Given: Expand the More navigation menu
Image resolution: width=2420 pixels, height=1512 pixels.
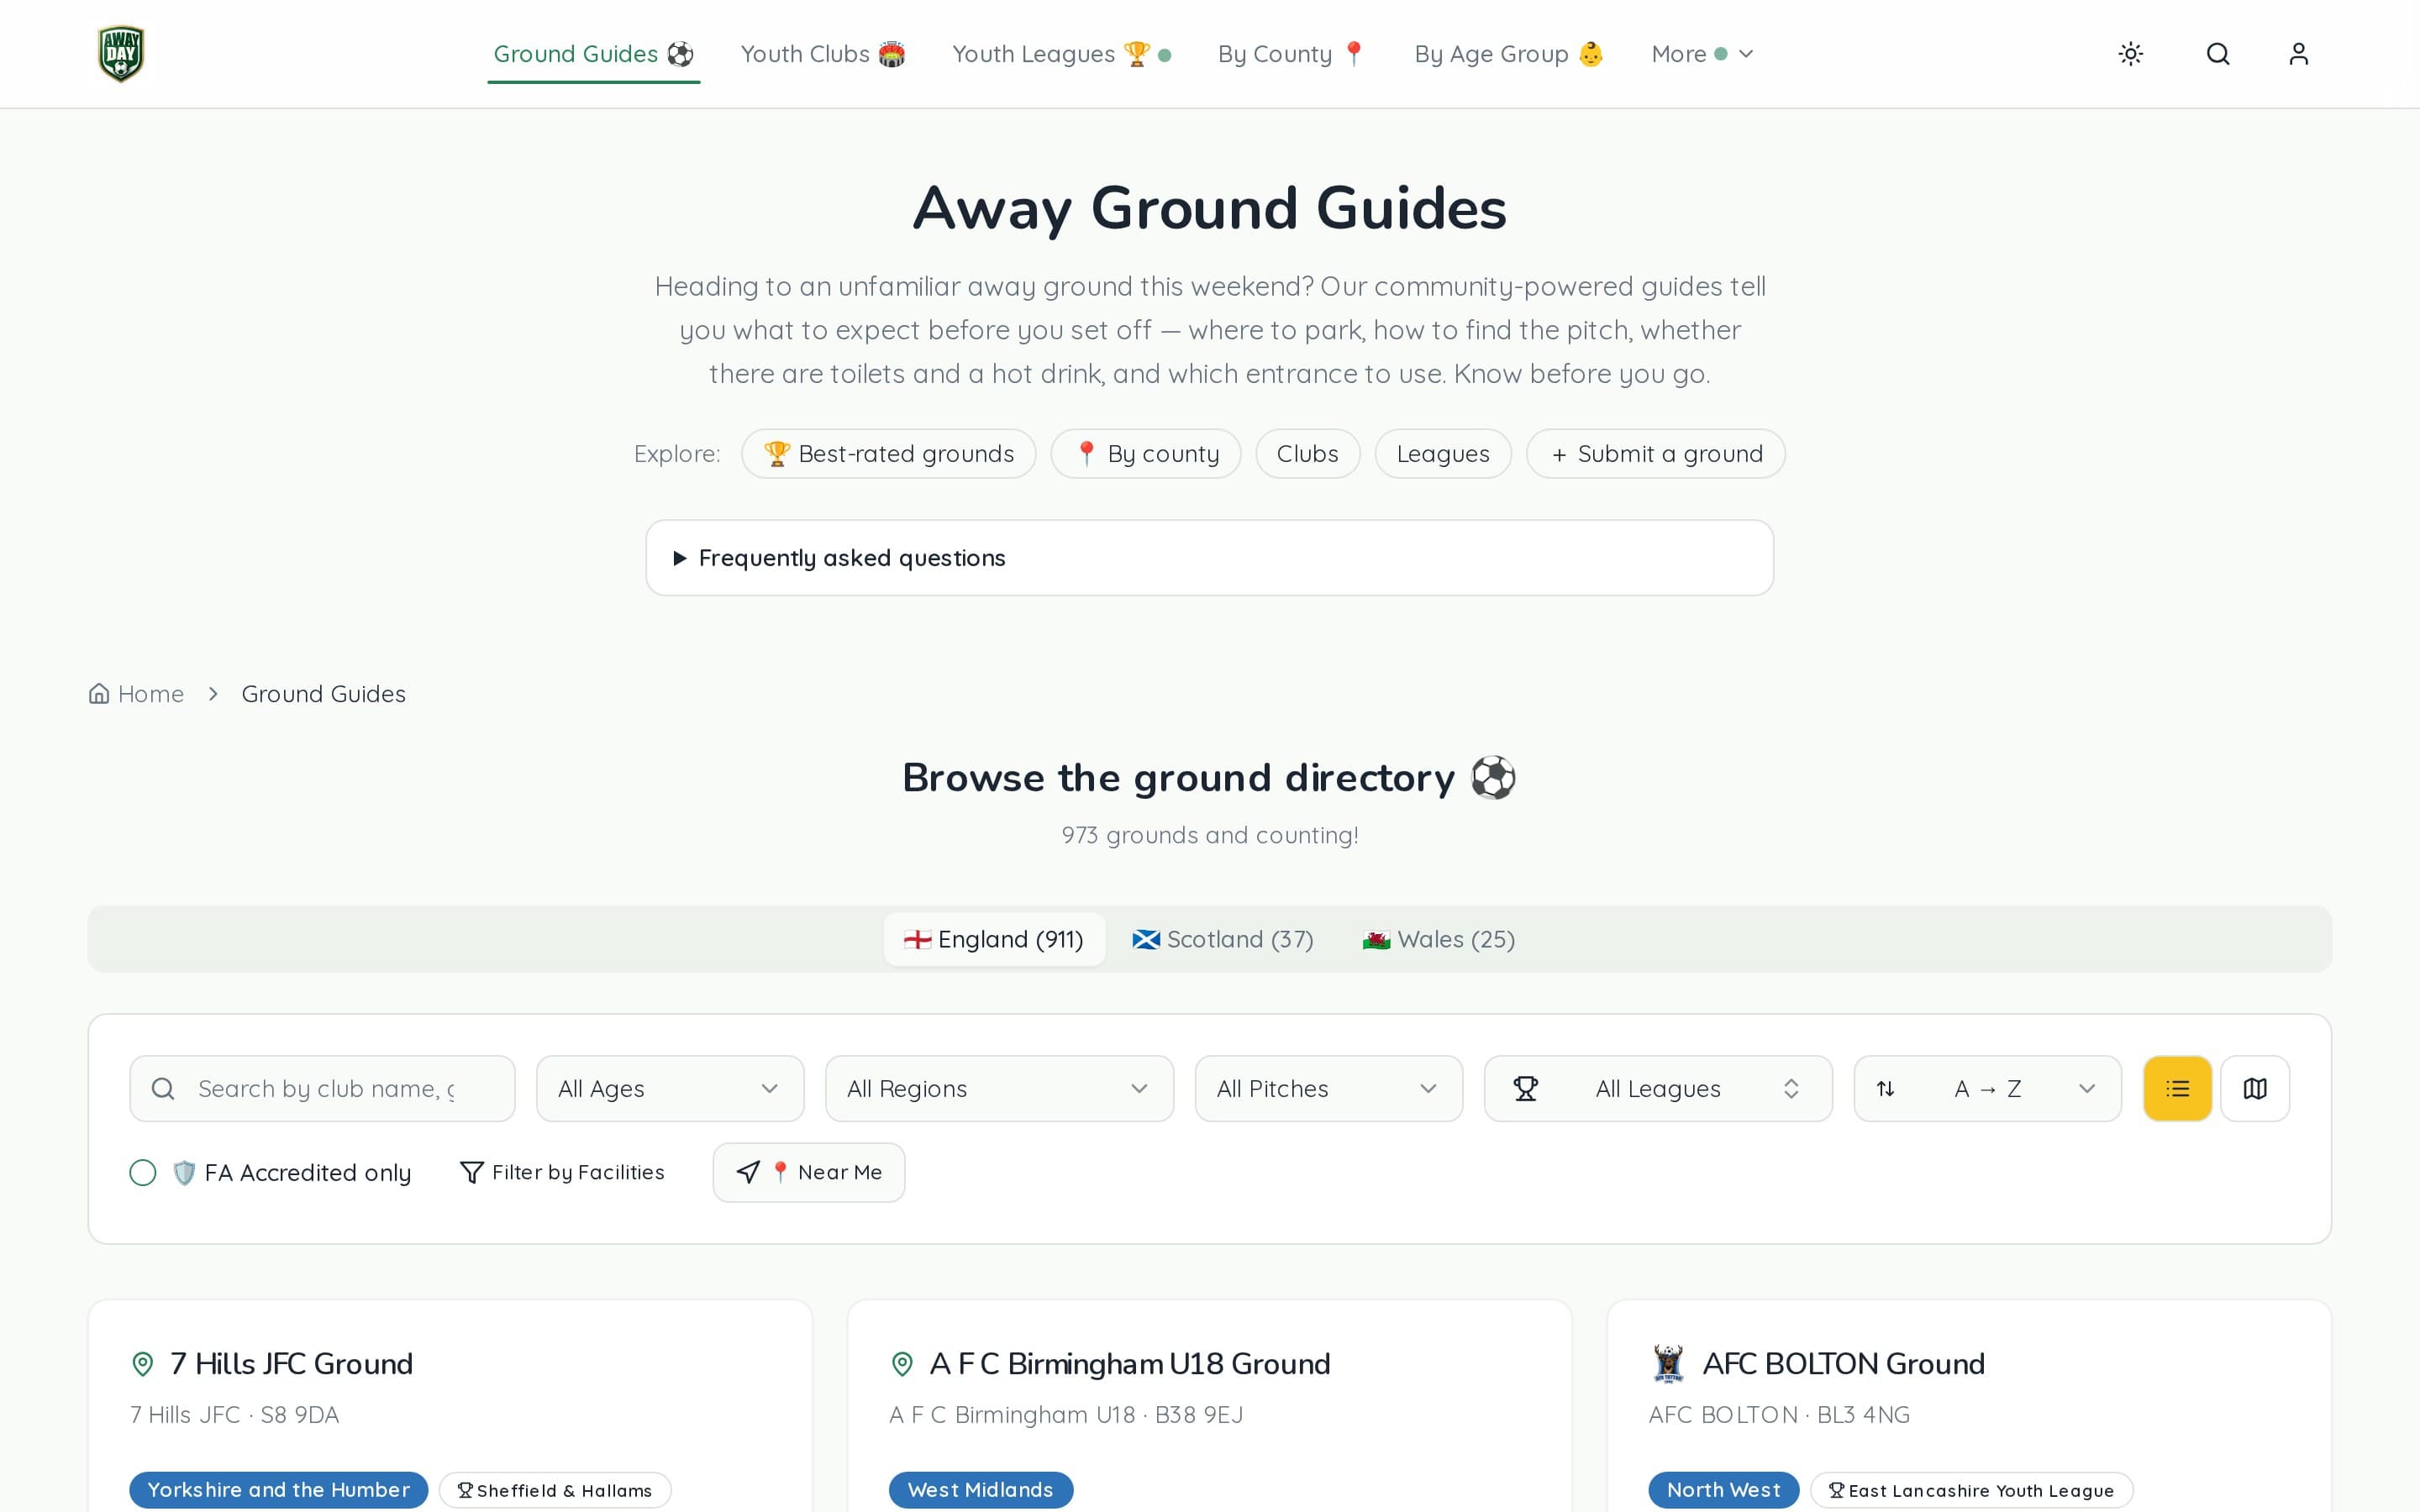Looking at the screenshot, I should [1702, 54].
